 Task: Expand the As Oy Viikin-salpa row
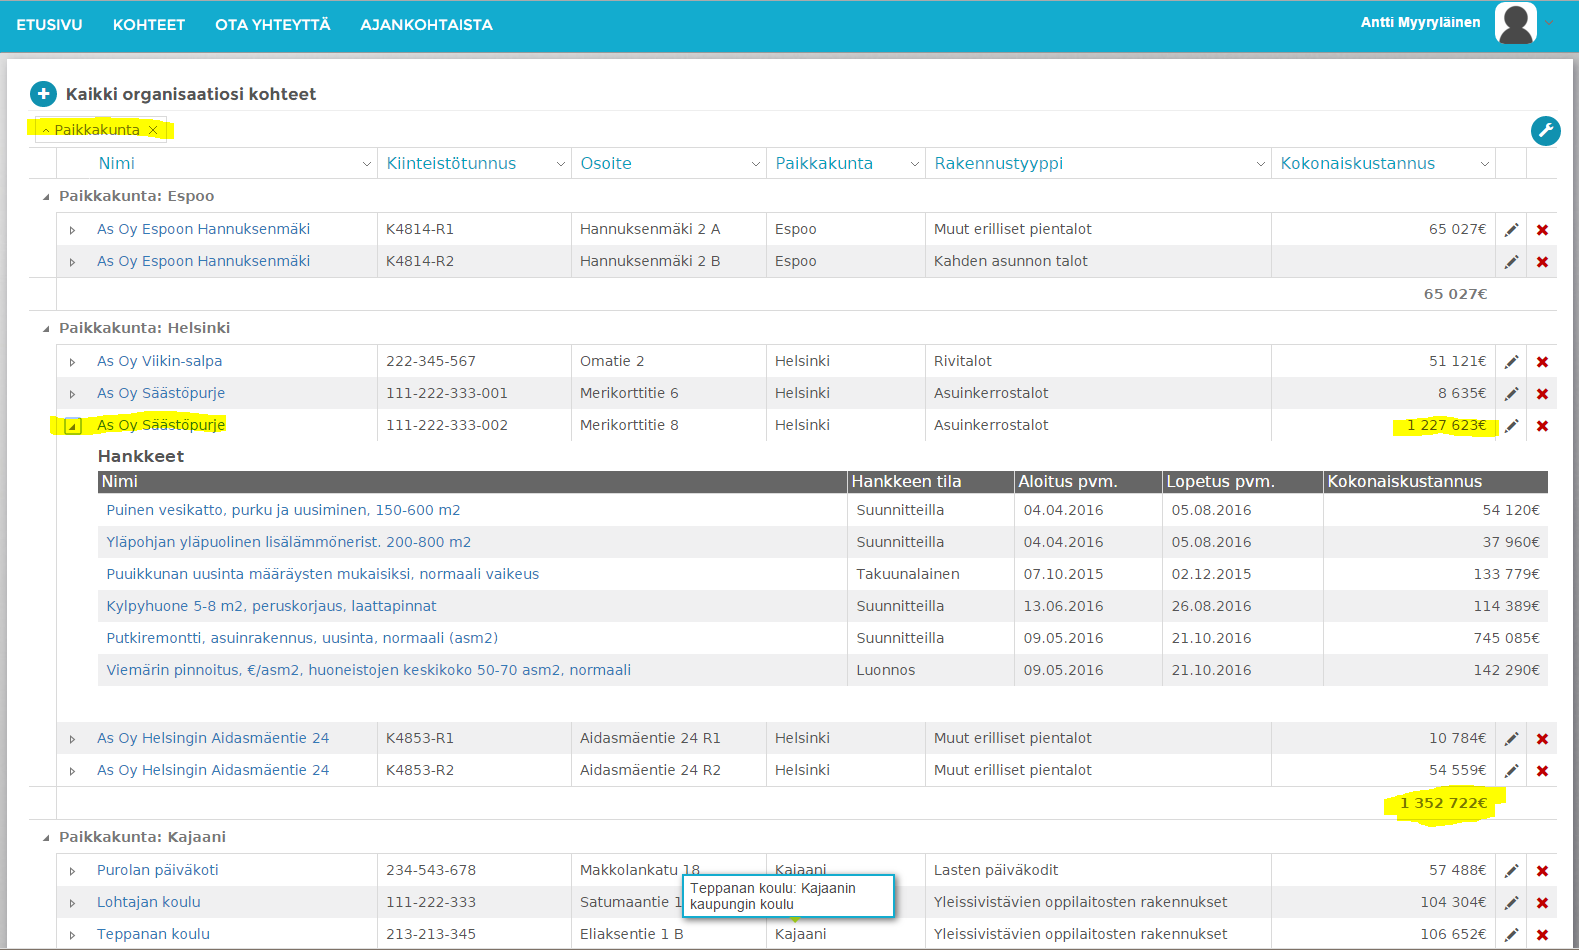[x=72, y=362]
